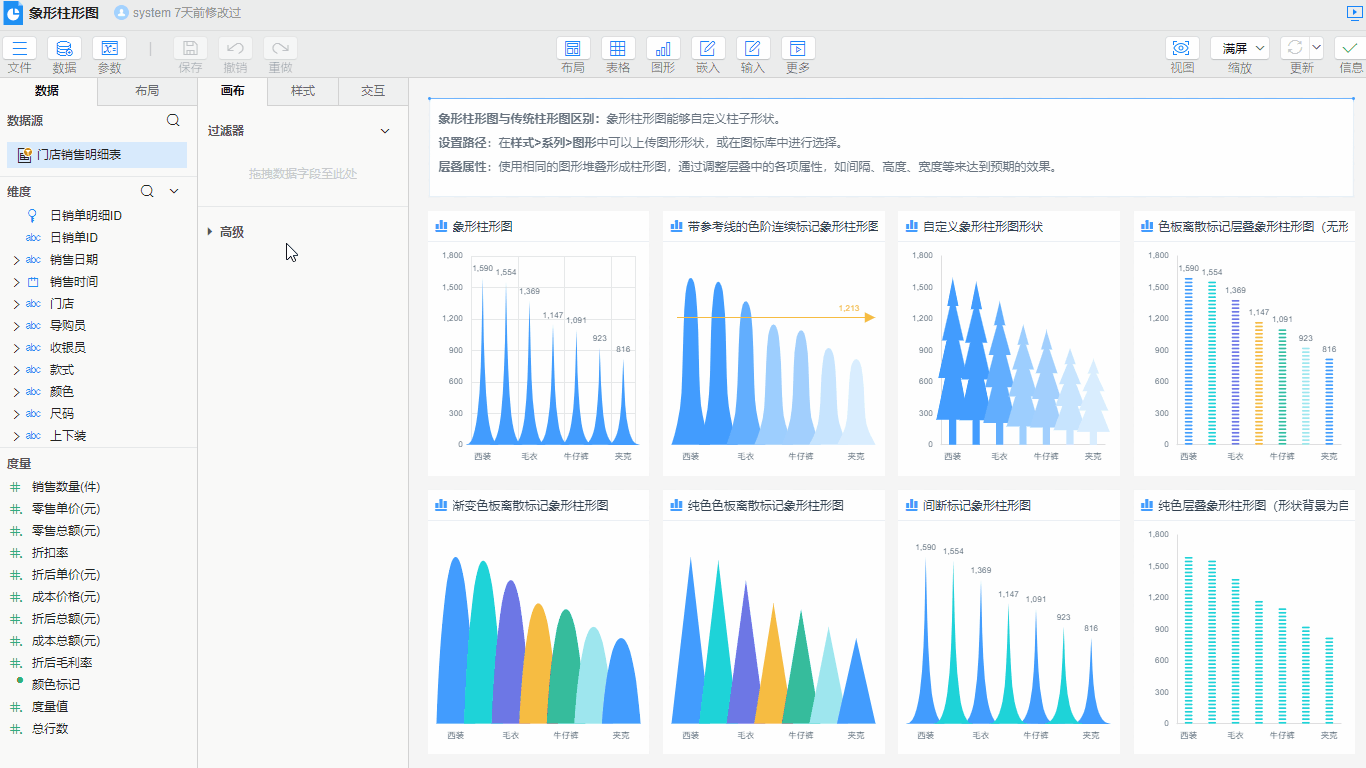1366x768 pixels.
Task: Switch to the 布局 tab in left panel
Action: [147, 91]
